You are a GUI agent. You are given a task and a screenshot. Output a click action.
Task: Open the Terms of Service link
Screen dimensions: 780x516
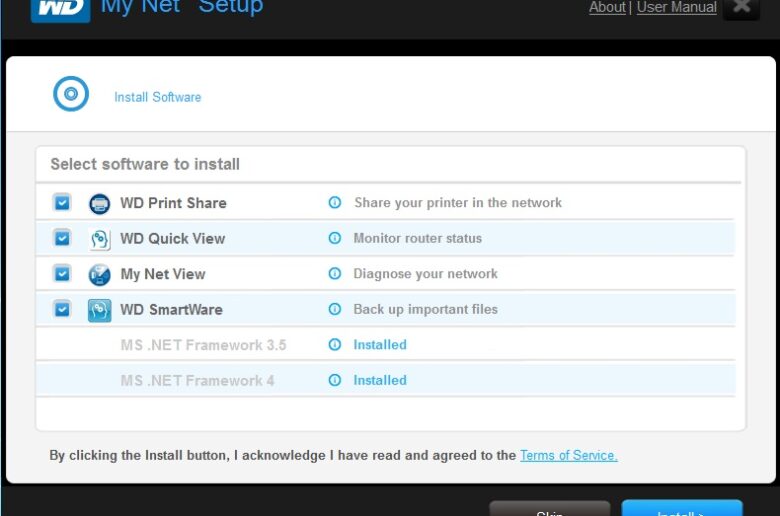569,455
